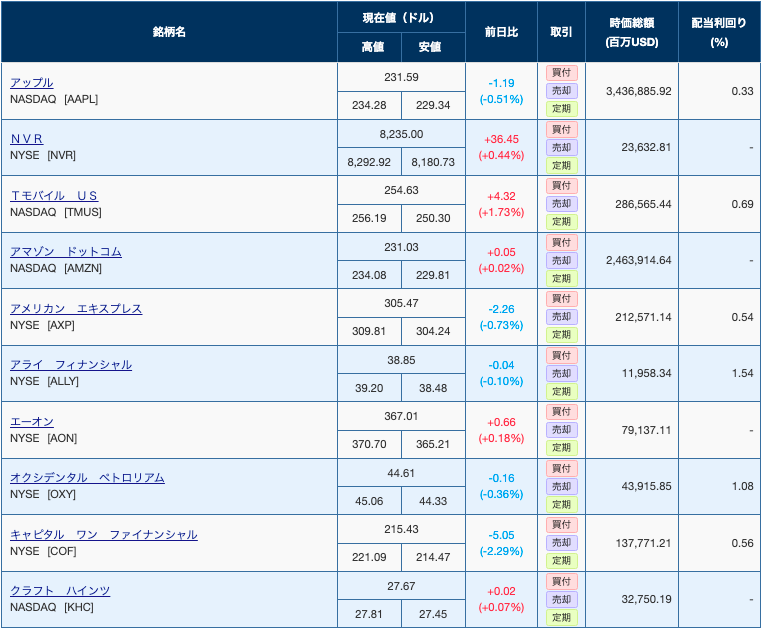Click 買付 button for OXY
The height and width of the screenshot is (630, 761).
tap(562, 469)
